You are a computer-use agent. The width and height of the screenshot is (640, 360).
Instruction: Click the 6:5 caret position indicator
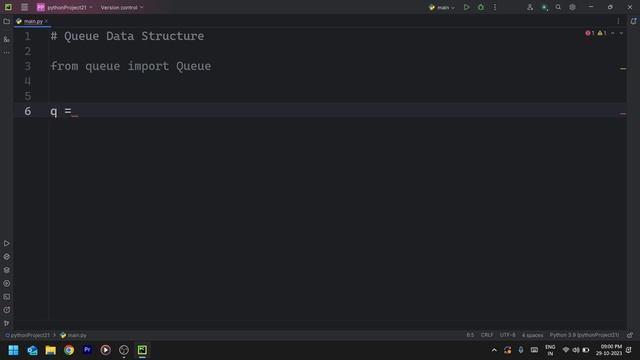470,335
